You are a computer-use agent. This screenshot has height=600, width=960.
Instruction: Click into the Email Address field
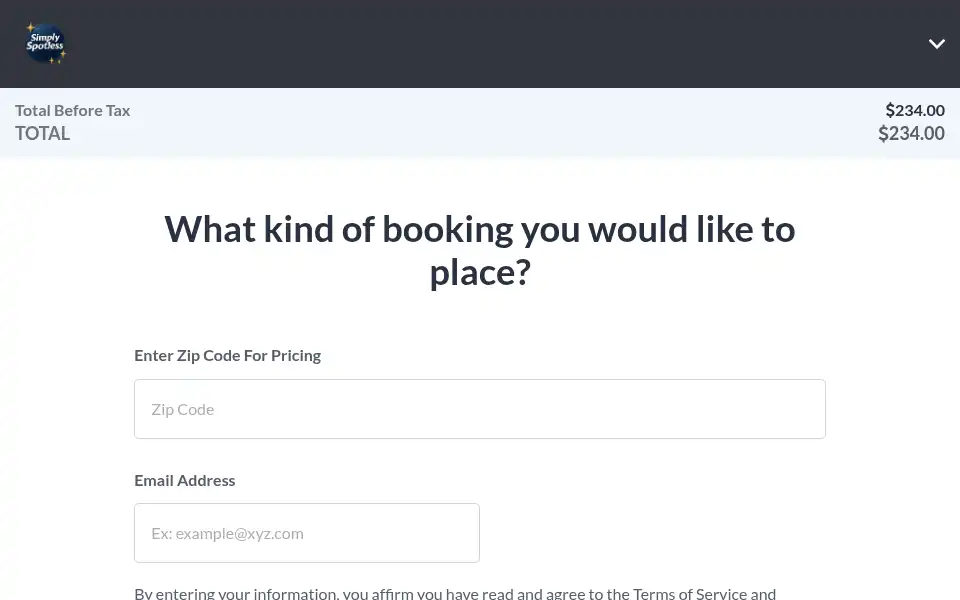tap(307, 533)
